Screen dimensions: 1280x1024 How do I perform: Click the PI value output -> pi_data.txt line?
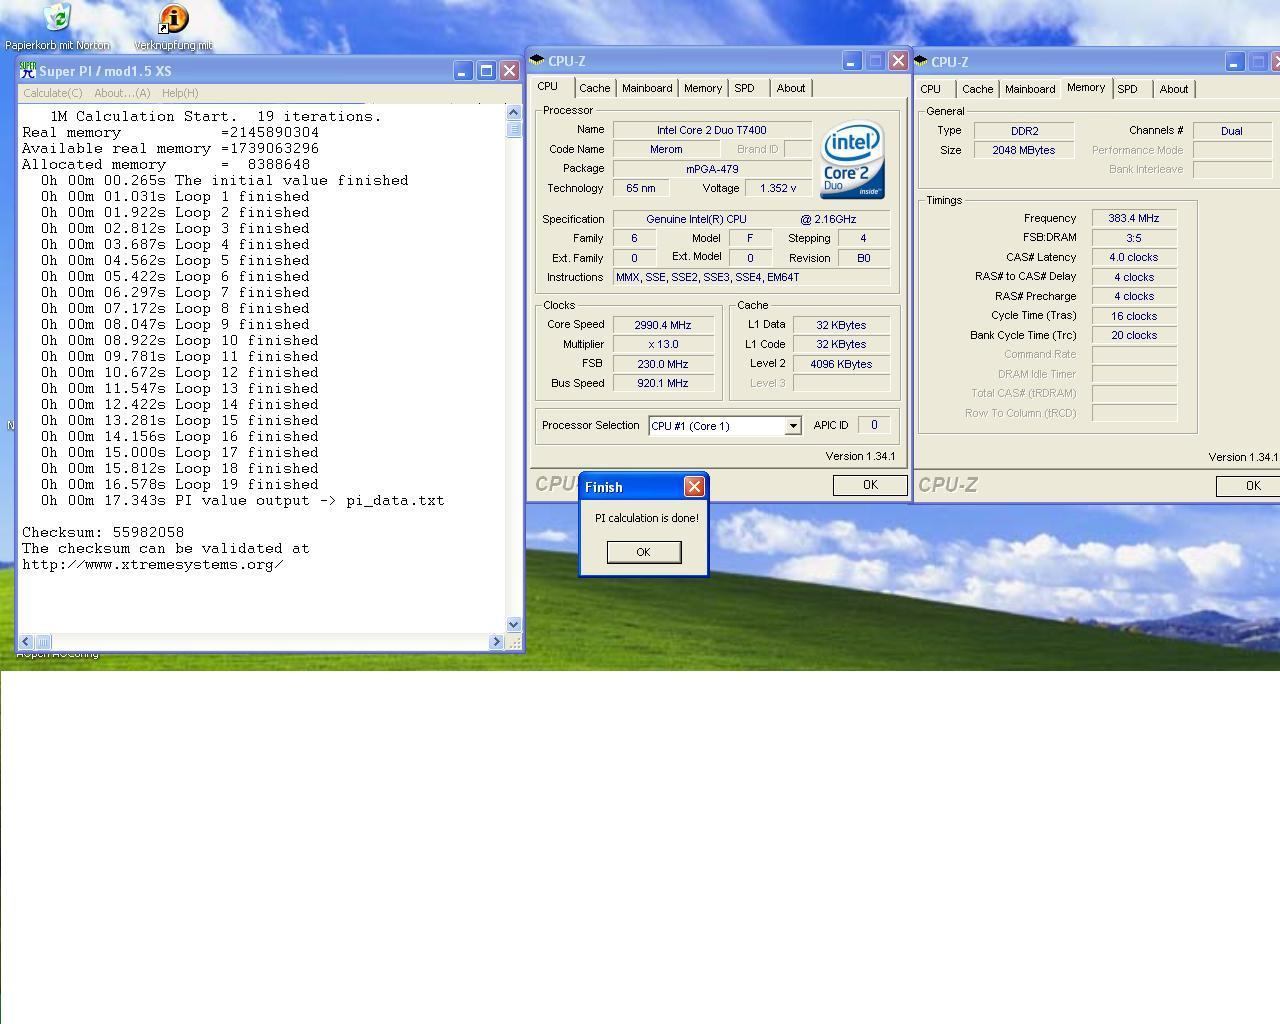tap(243, 500)
